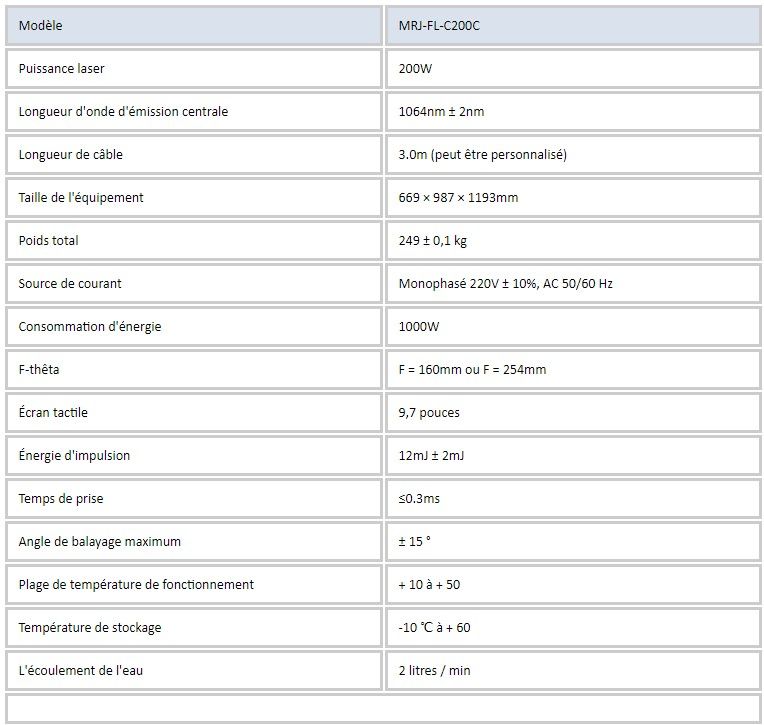This screenshot has width=764, height=725.
Task: Select the 249 ± 0,1 kg weight value
Action: [434, 240]
